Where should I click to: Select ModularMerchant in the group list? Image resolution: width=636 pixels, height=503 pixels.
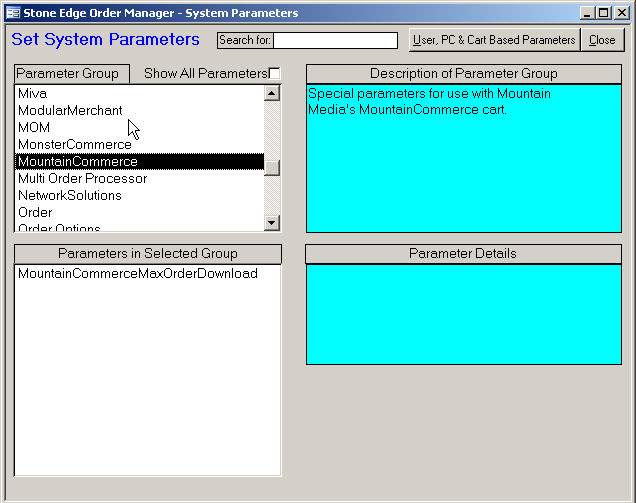tap(139, 110)
